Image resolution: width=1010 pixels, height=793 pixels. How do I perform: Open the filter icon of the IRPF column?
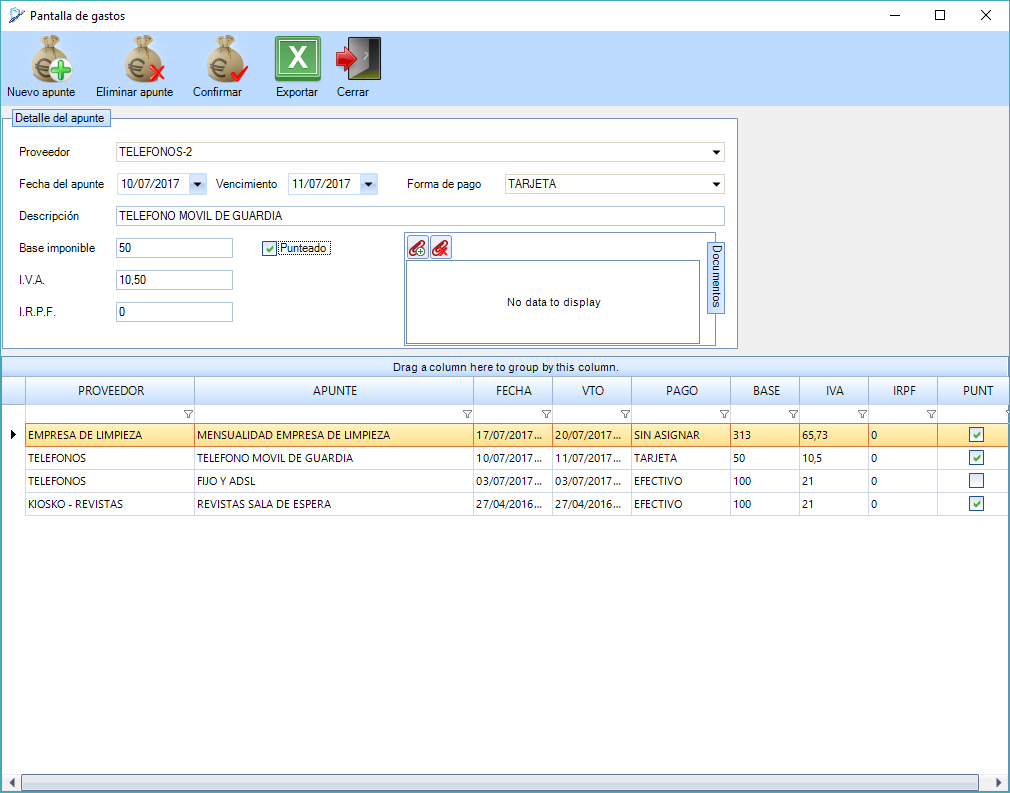tap(931, 414)
